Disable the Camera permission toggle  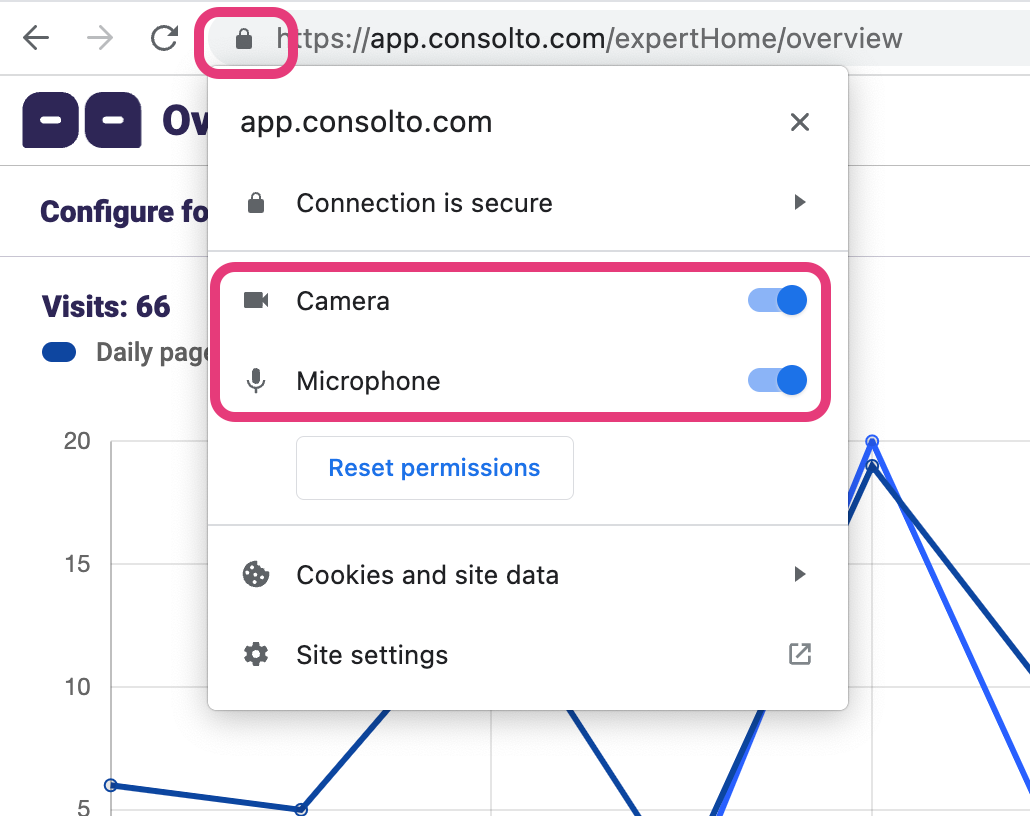777,300
